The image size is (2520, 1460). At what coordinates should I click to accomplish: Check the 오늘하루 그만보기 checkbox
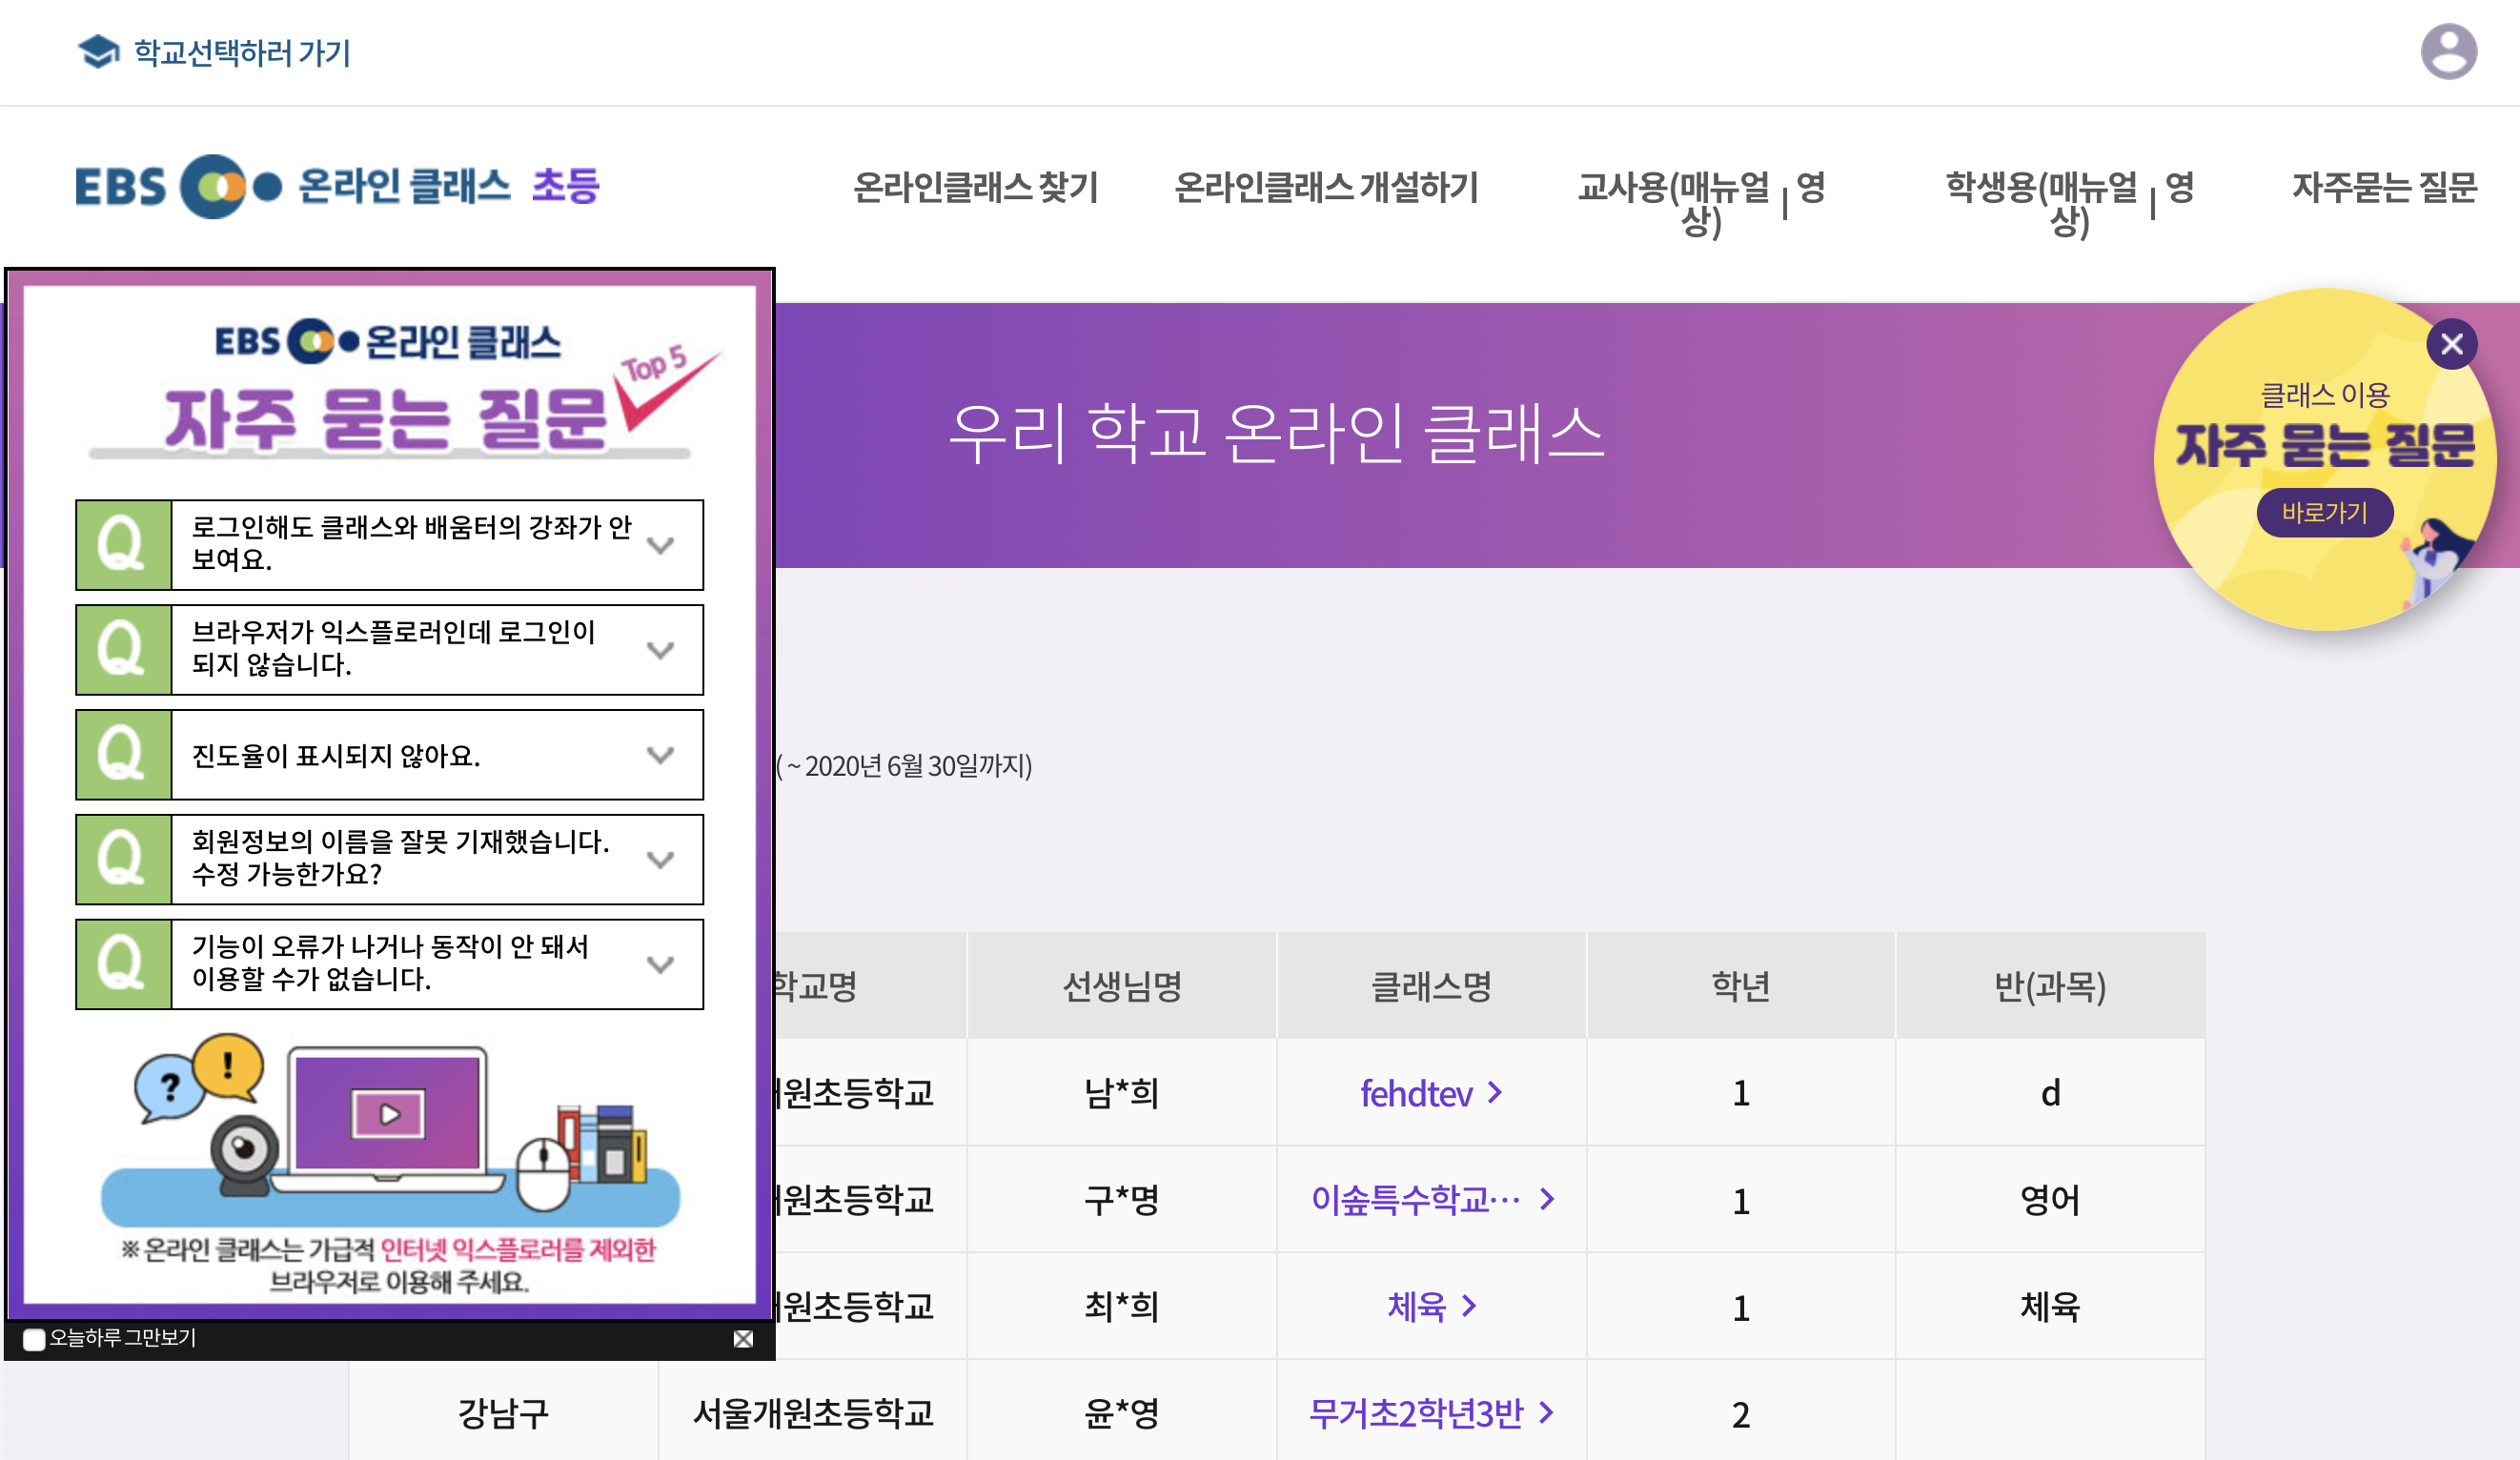[x=34, y=1339]
